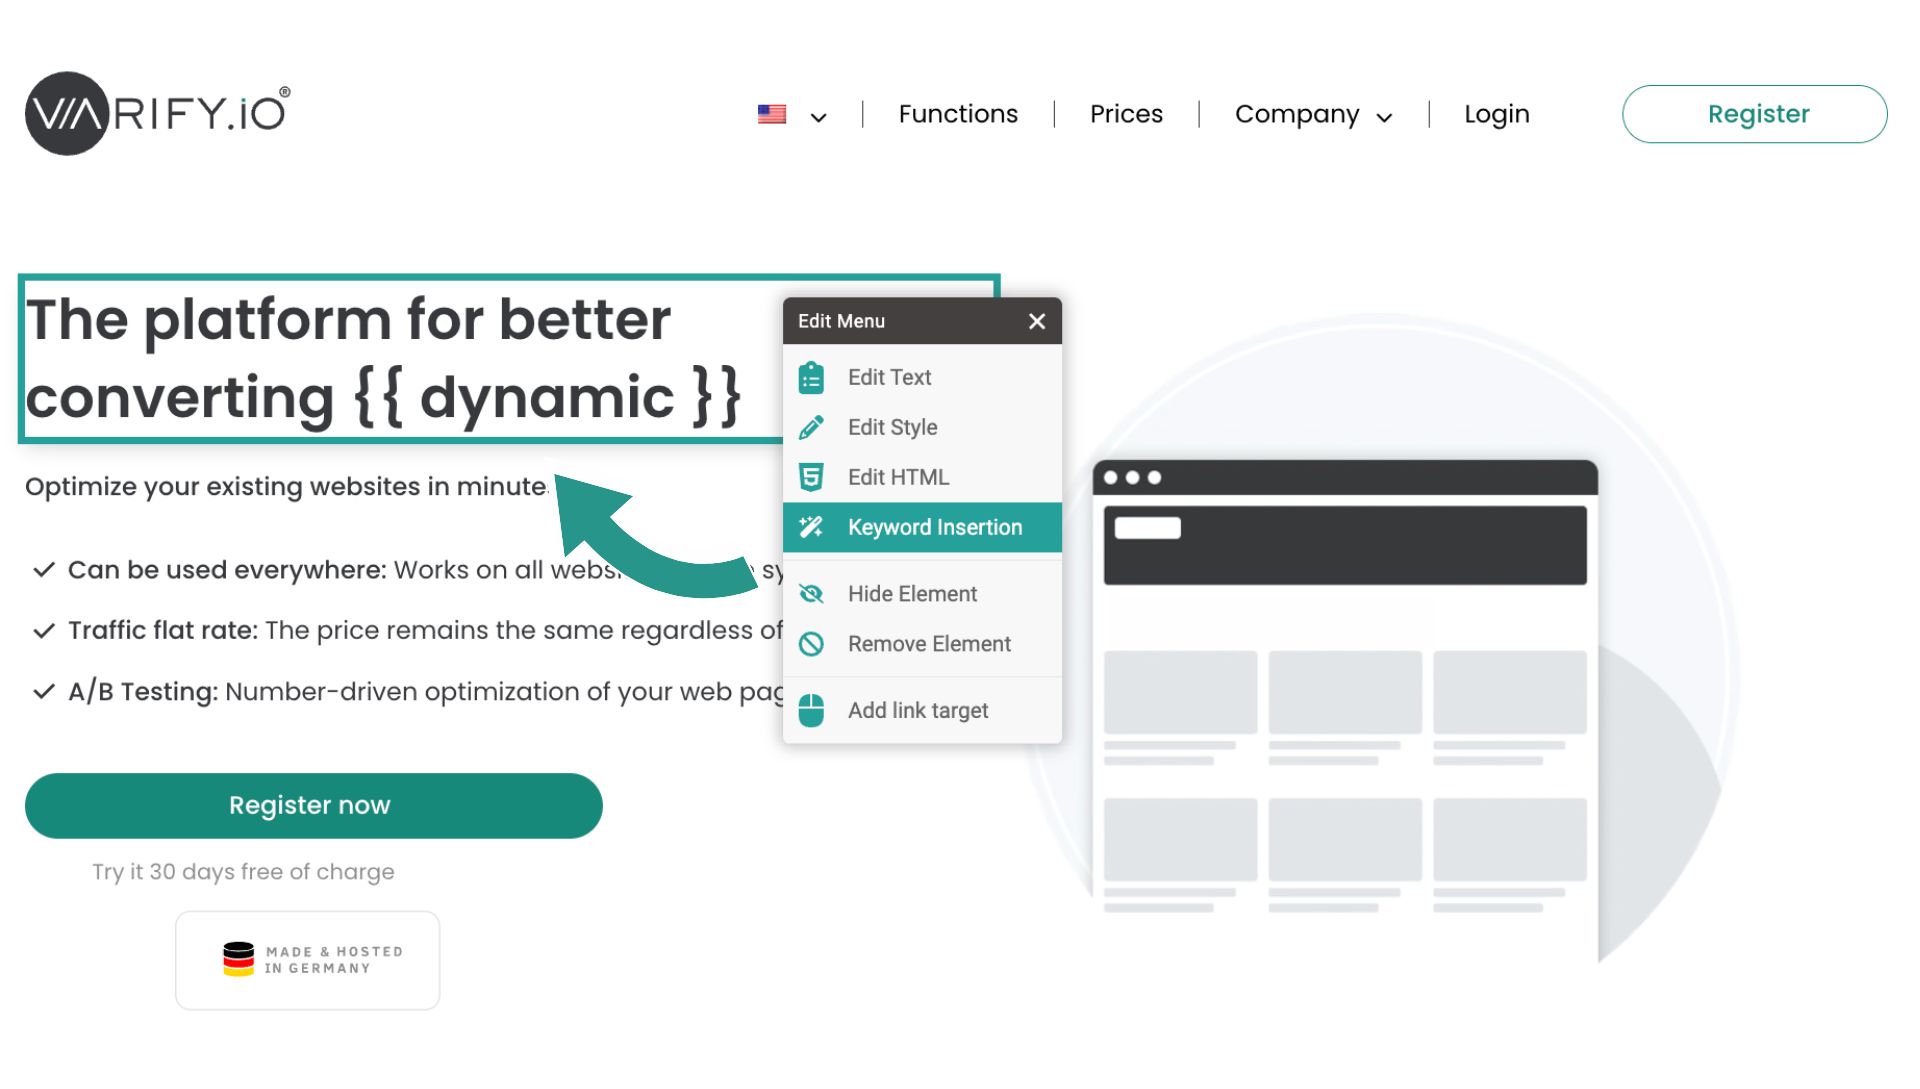Click the Made & Hosted in Germany badge
Screen dimensions: 1920x1089
pyautogui.click(x=308, y=960)
